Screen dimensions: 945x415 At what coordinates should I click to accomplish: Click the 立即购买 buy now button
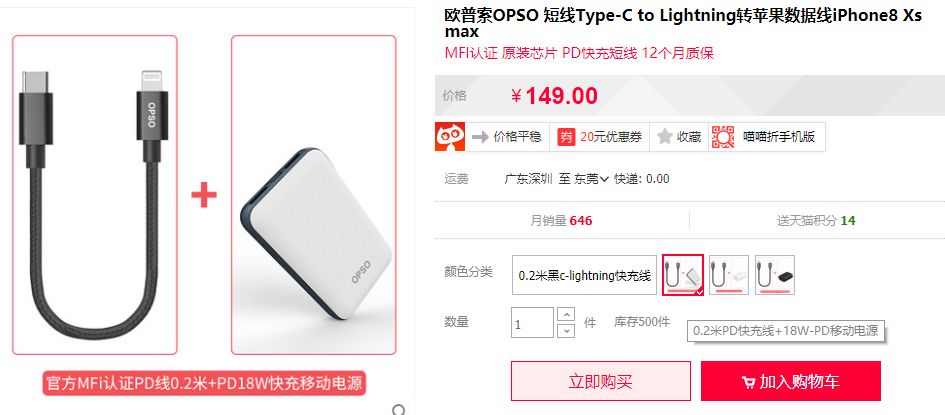point(601,381)
